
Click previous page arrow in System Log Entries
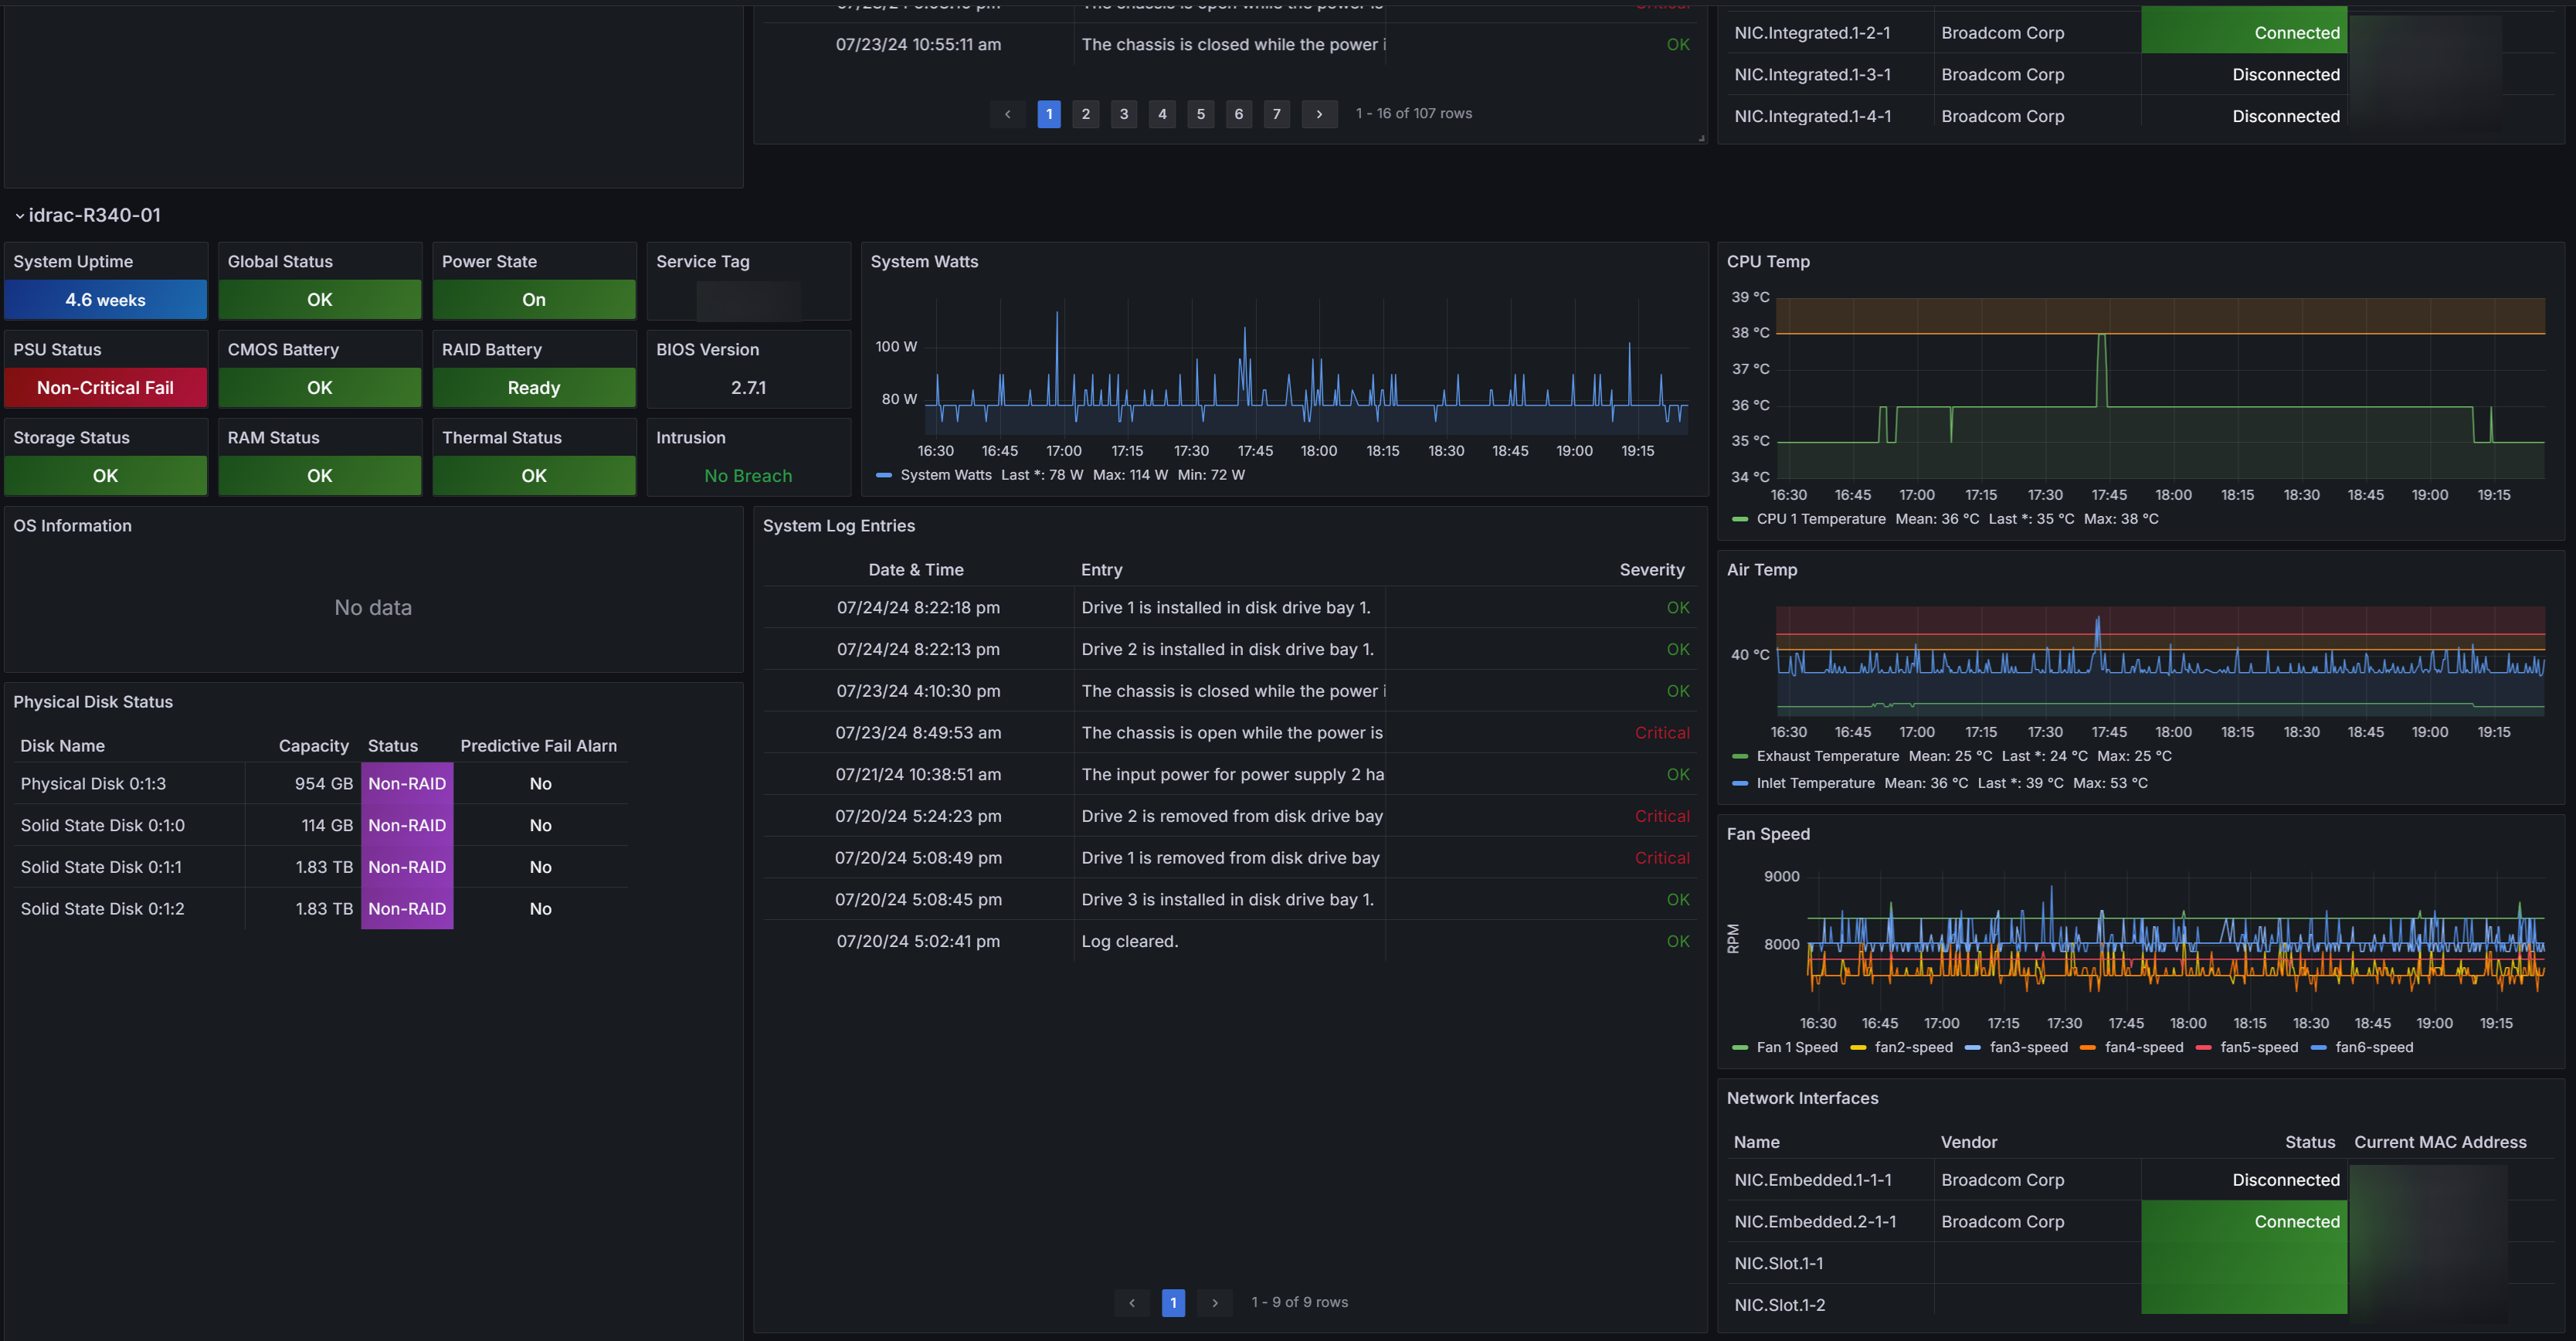click(1131, 1302)
